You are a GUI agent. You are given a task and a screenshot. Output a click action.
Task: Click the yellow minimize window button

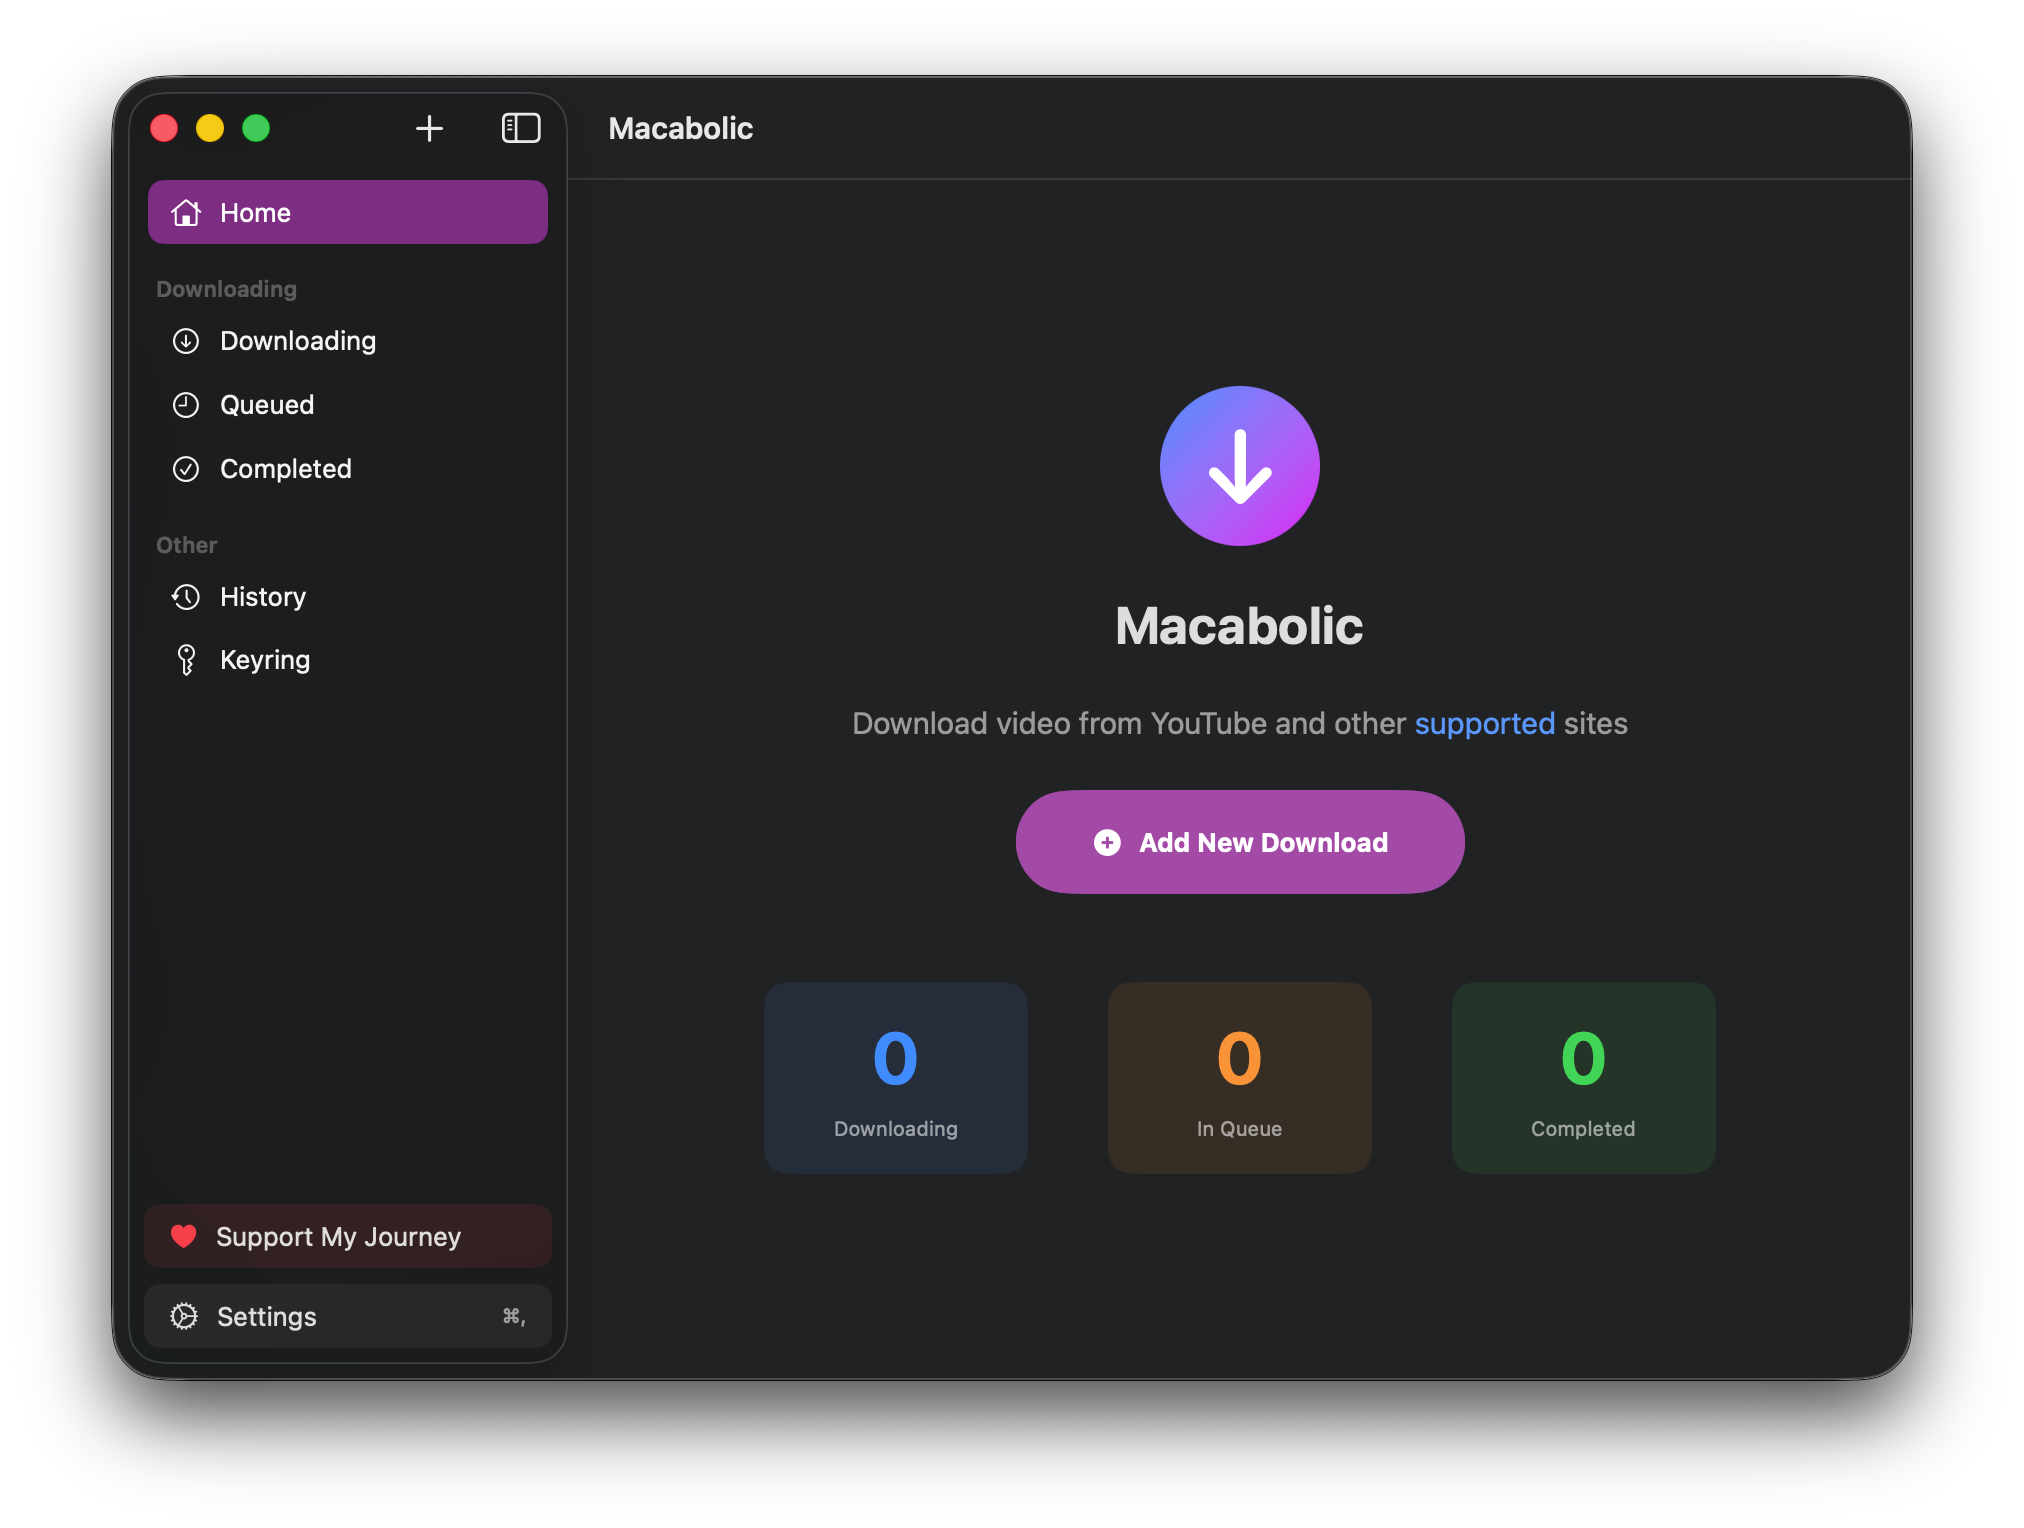tap(210, 128)
